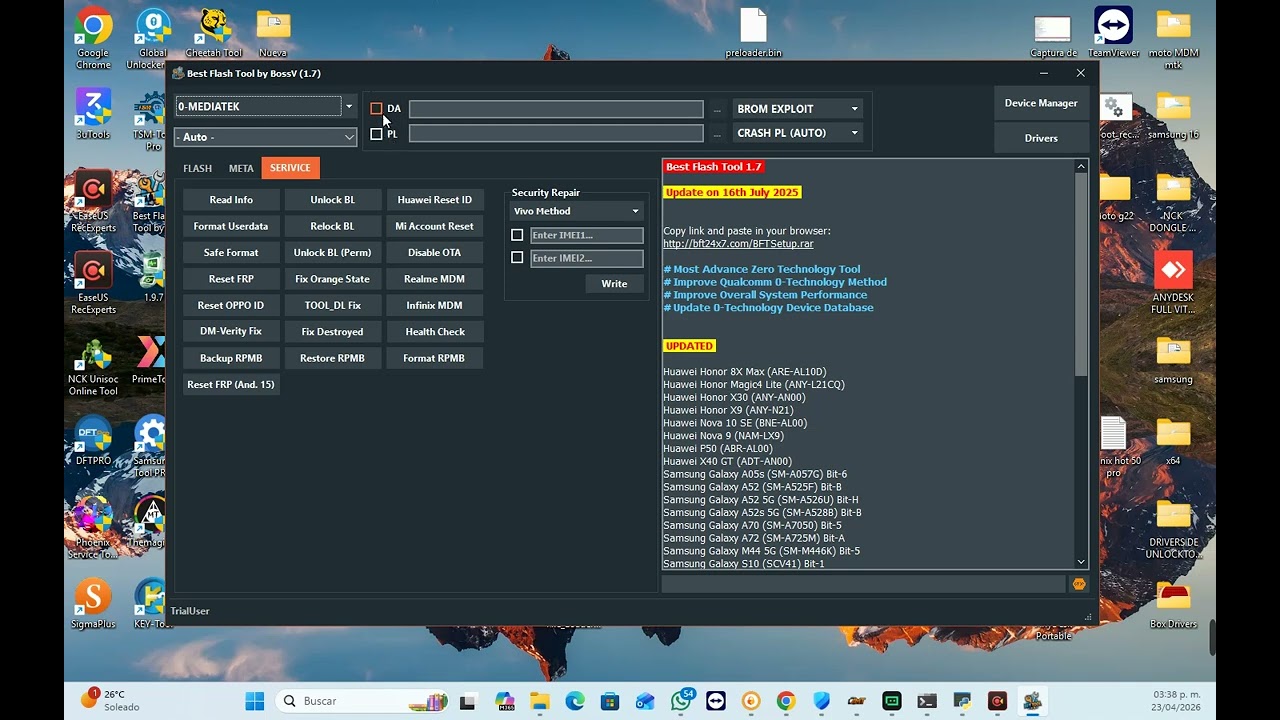The image size is (1280, 720).
Task: Click the Reset FRP button
Action: (231, 279)
